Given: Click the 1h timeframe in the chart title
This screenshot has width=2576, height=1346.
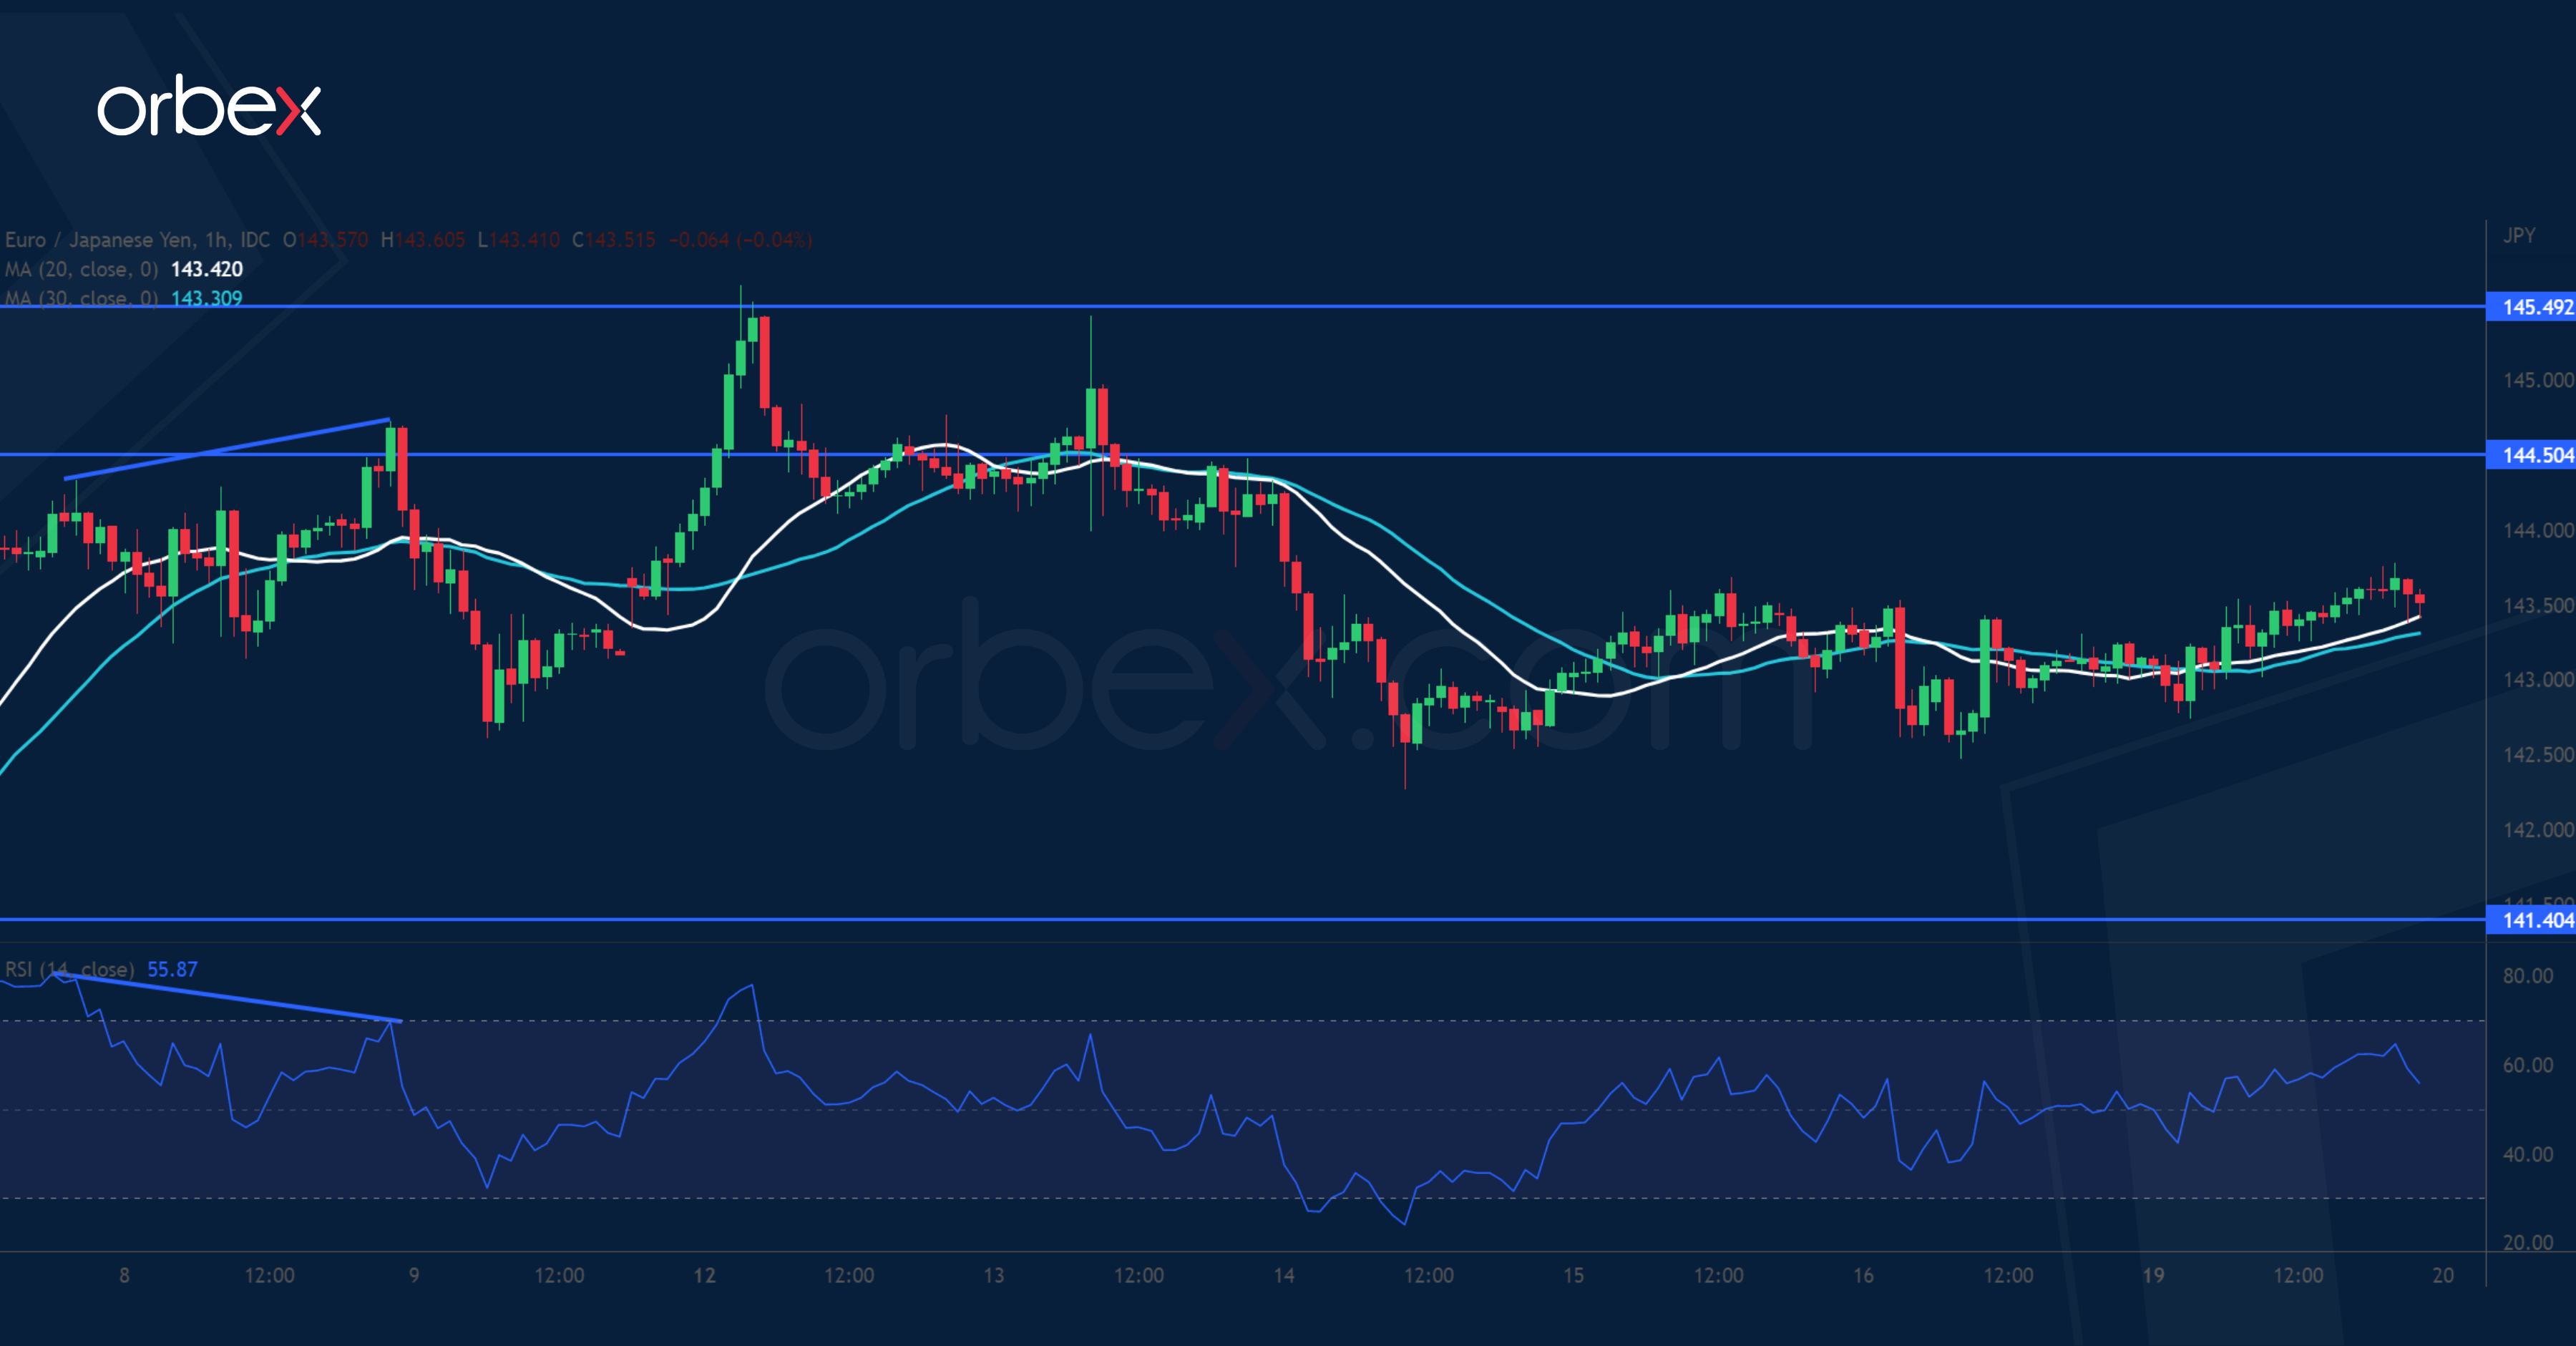Looking at the screenshot, I should coord(215,240).
